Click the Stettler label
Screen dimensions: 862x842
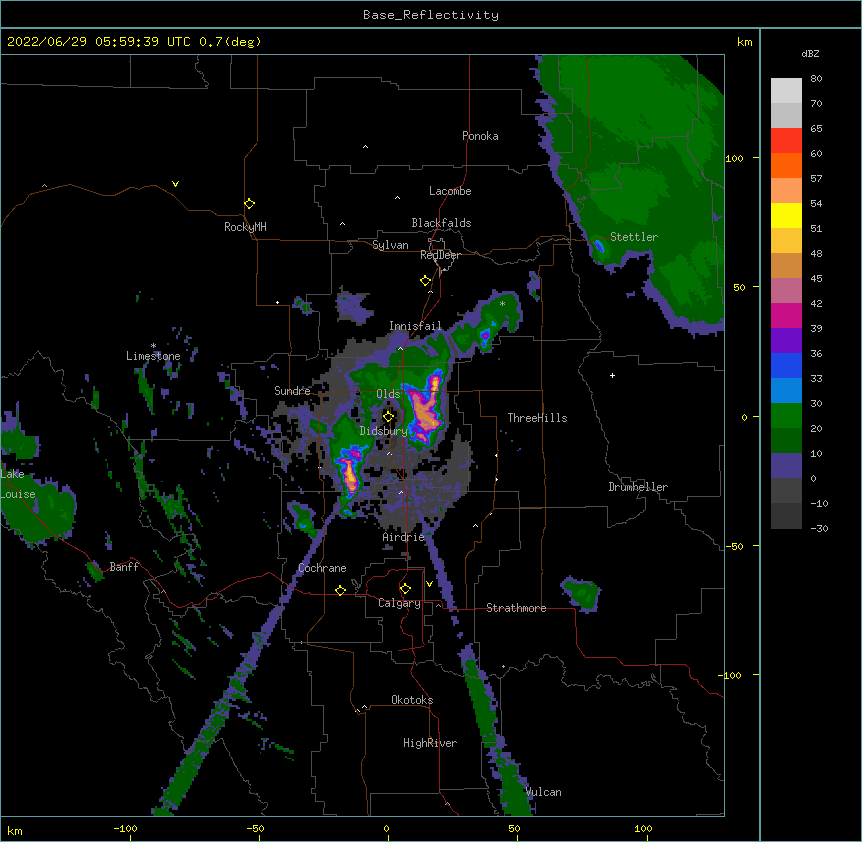point(633,237)
